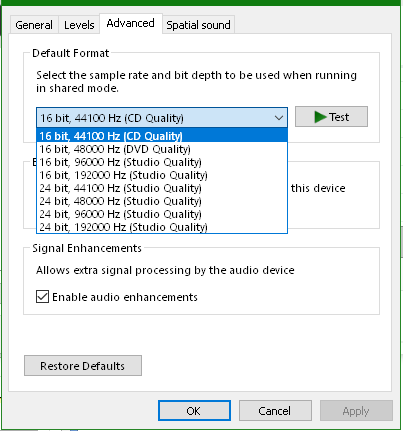Pick 24 bit, 44100 Hz (Studio Quality)

162,188
